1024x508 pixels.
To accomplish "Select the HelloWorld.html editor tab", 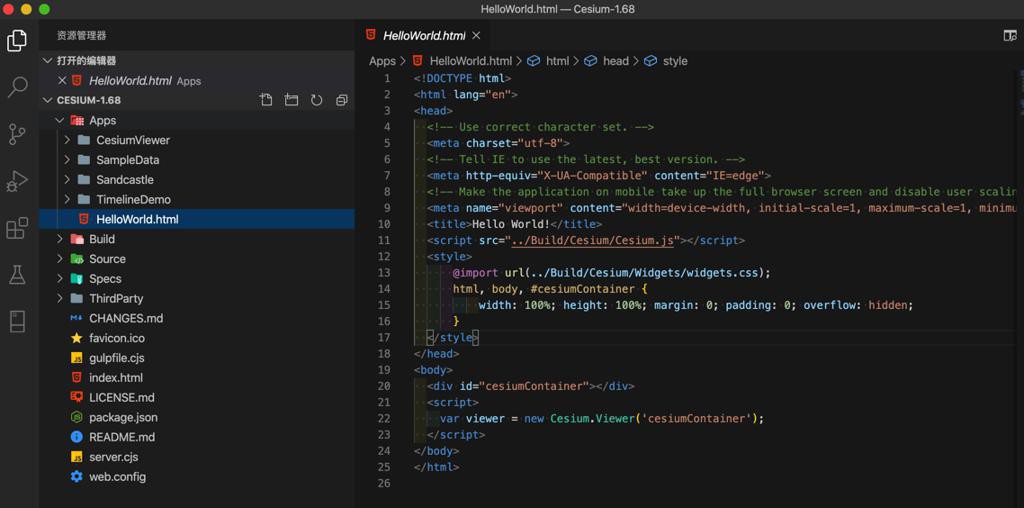I will (x=423, y=36).
